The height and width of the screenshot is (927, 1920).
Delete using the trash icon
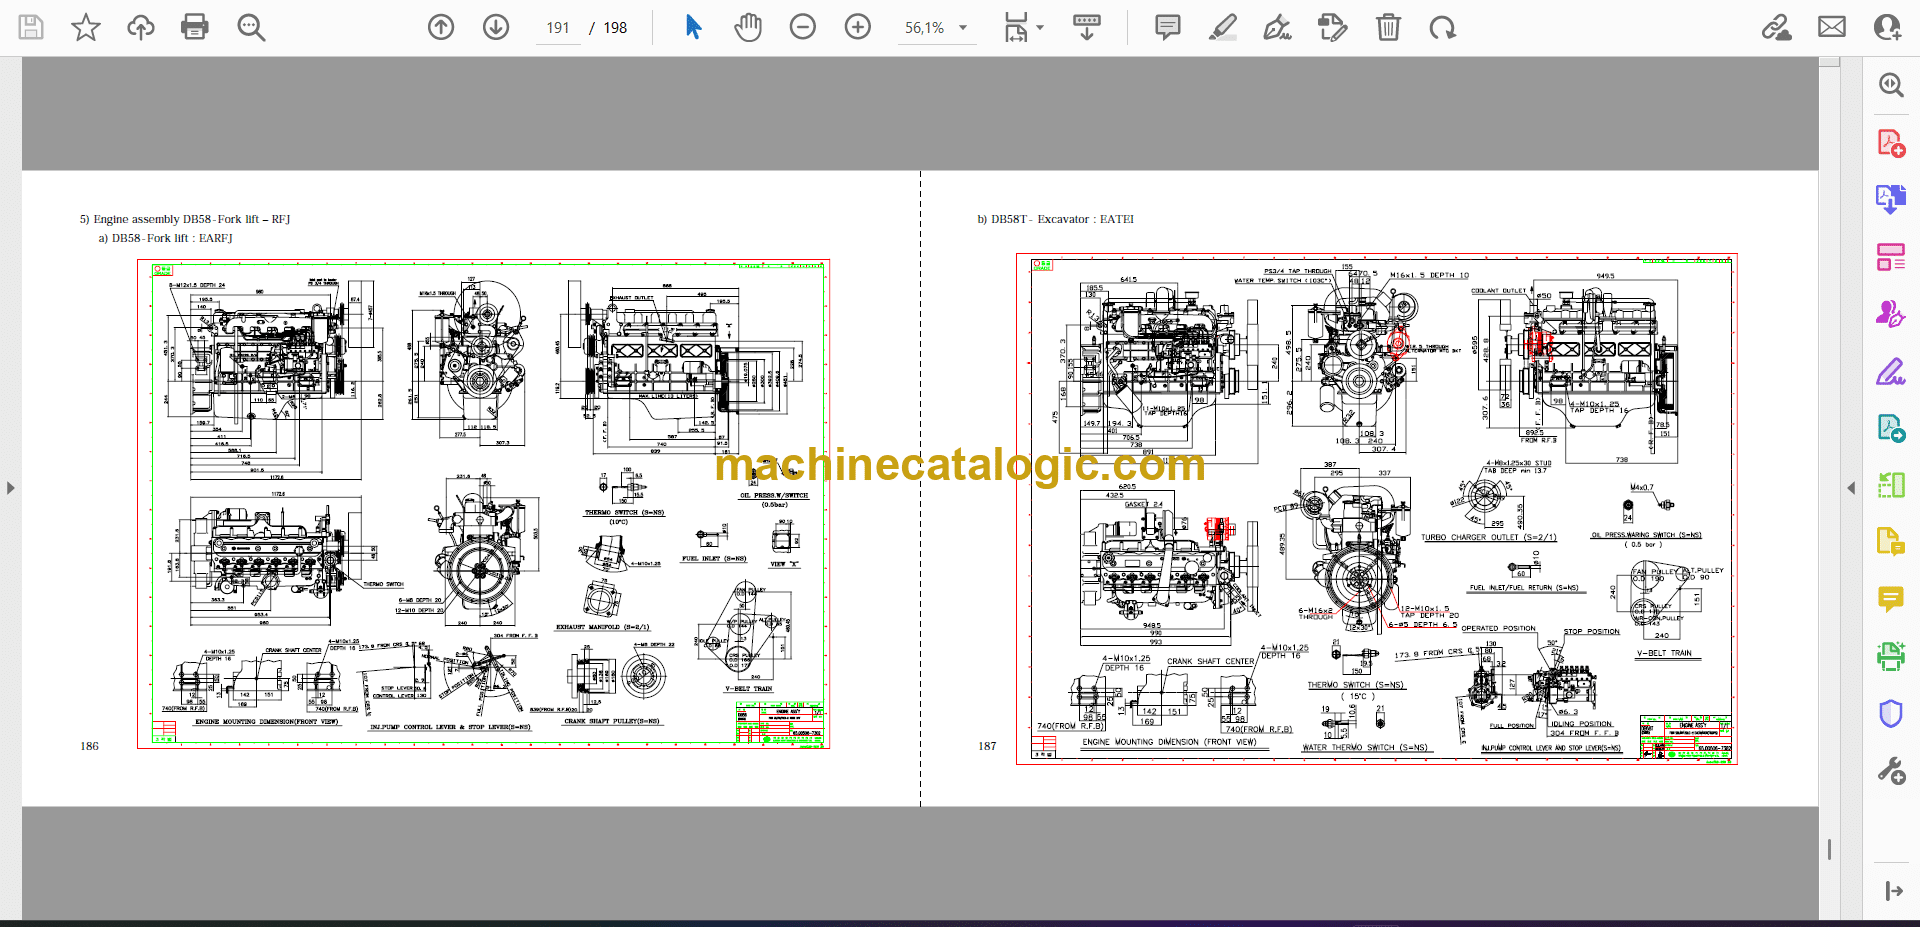(1388, 27)
